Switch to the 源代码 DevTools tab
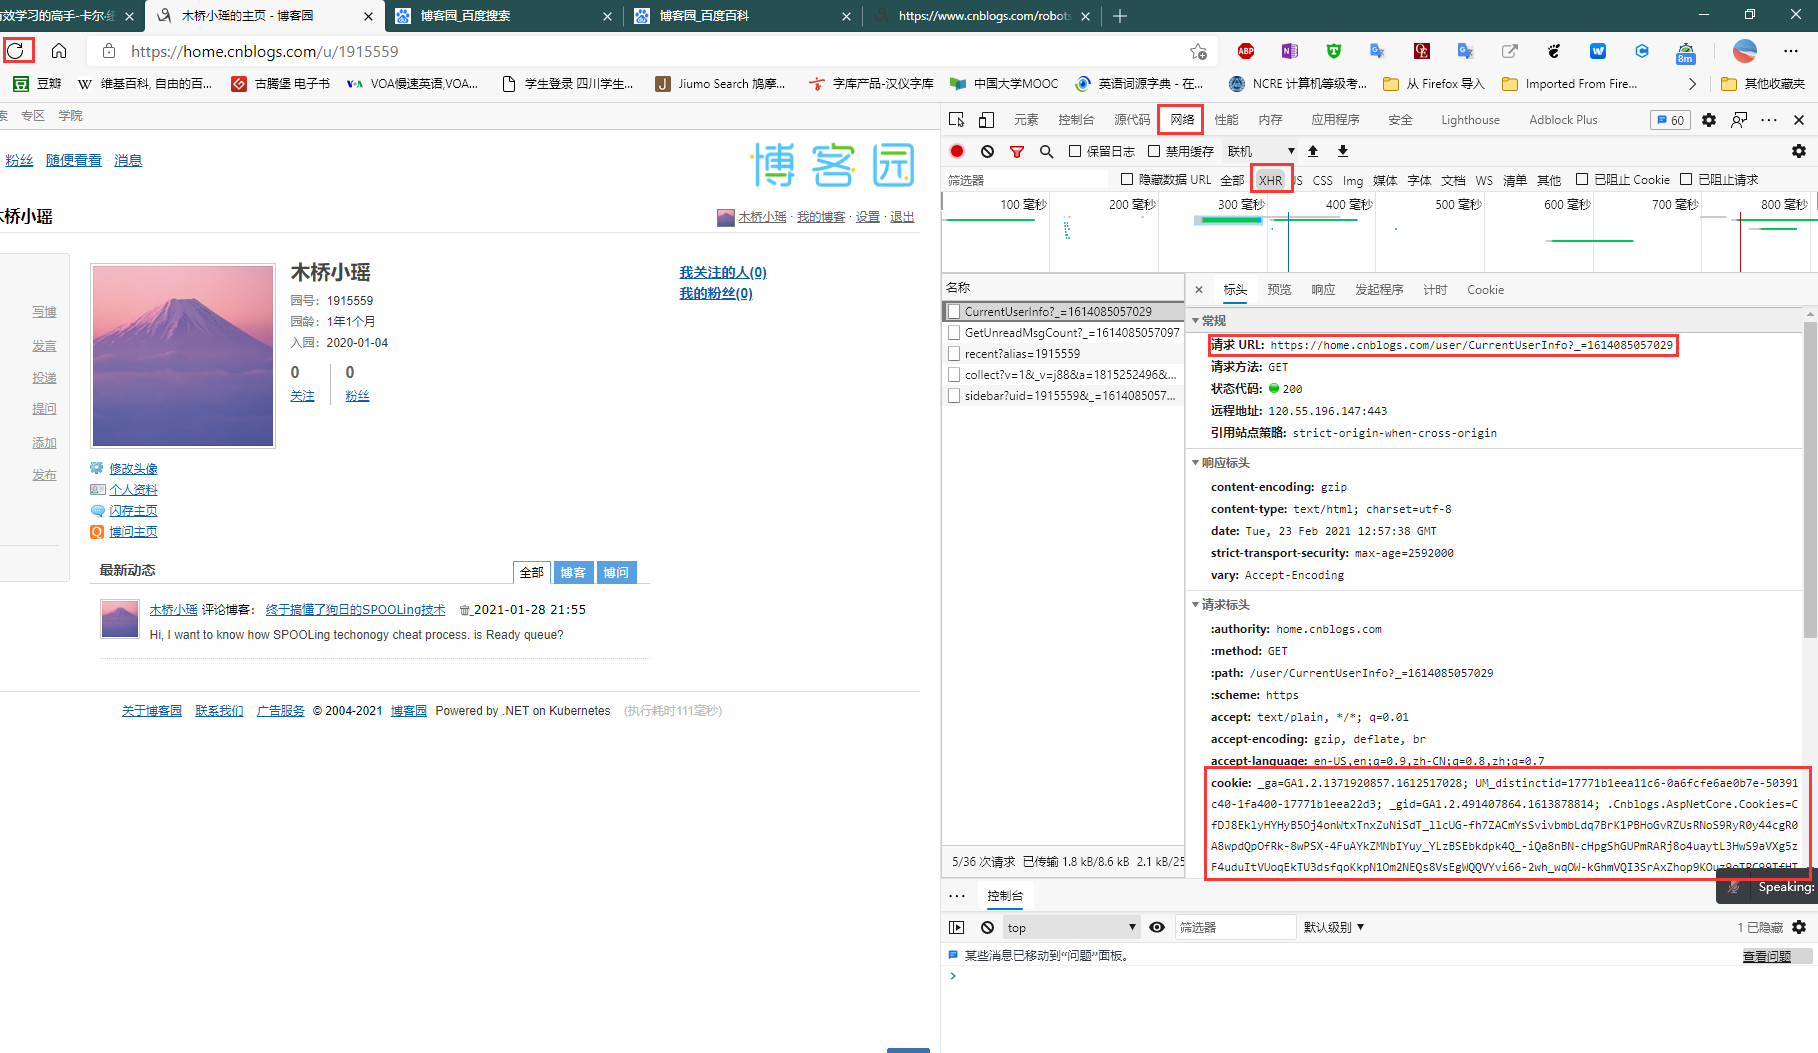 pos(1132,120)
